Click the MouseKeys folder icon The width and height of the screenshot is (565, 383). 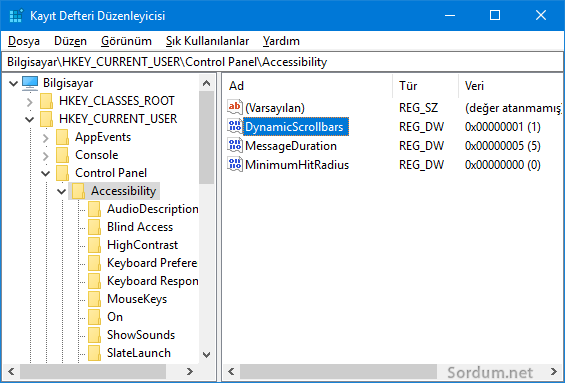pos(94,299)
